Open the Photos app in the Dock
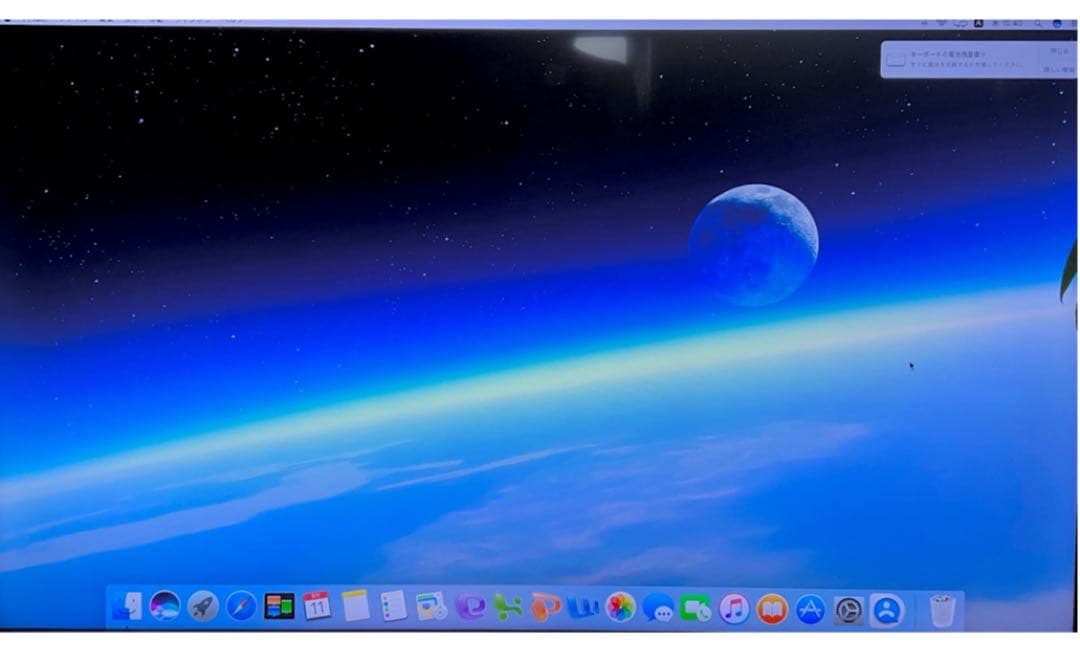The width and height of the screenshot is (1080, 648). tap(620, 605)
